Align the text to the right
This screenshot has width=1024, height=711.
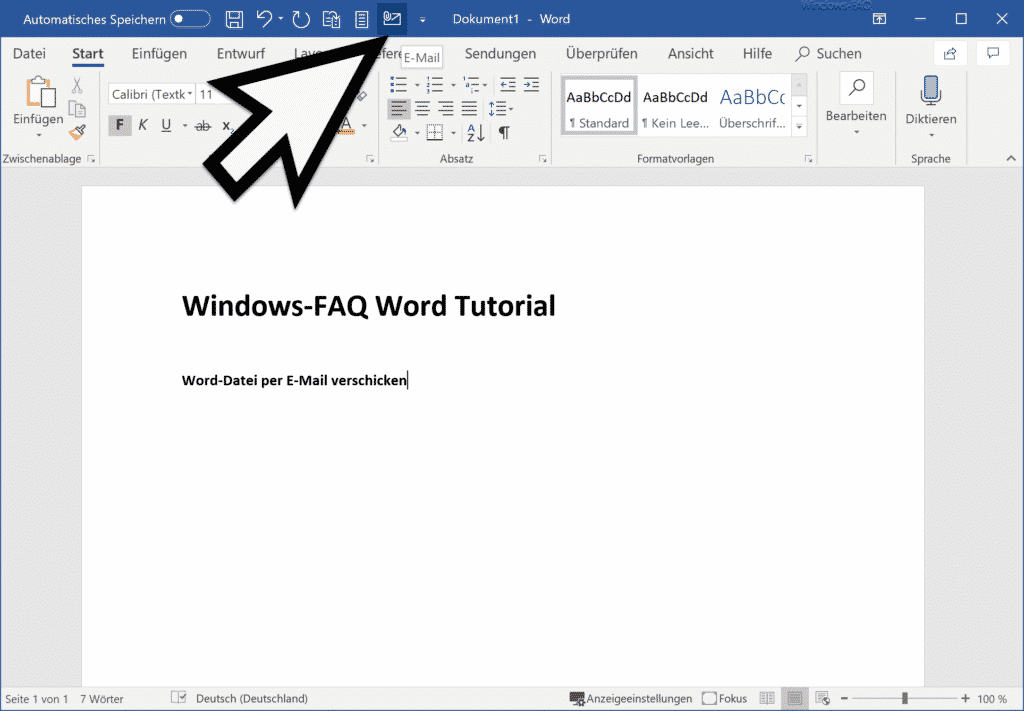click(x=446, y=108)
